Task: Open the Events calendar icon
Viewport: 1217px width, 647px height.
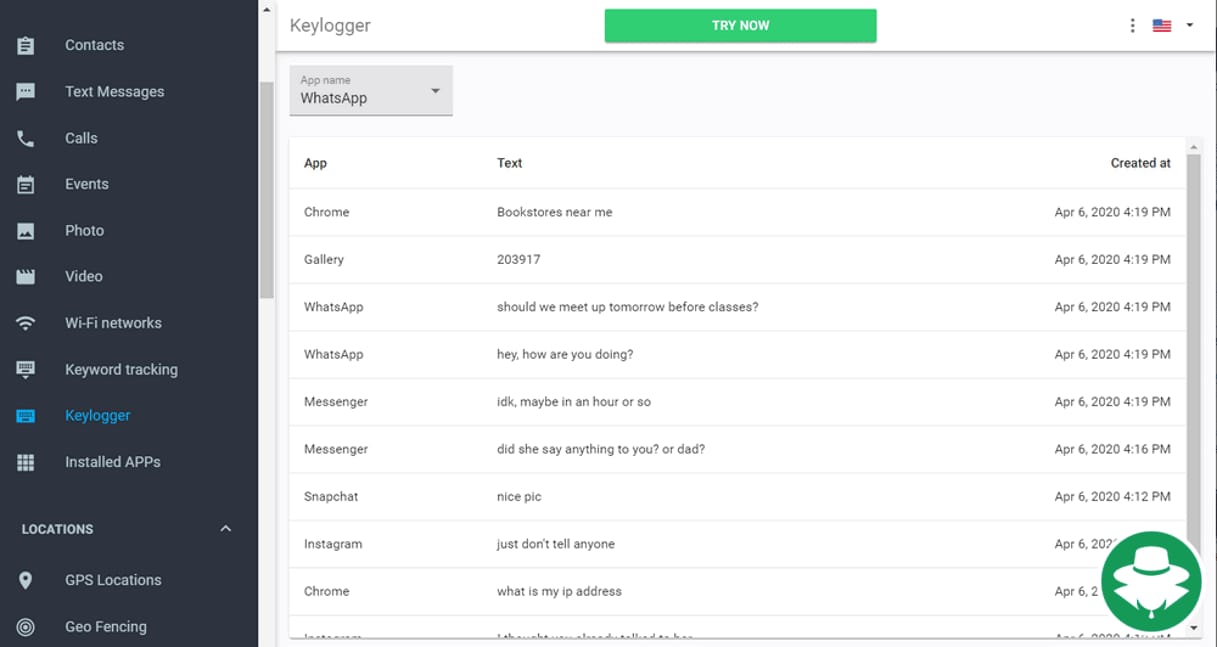Action: (x=26, y=183)
